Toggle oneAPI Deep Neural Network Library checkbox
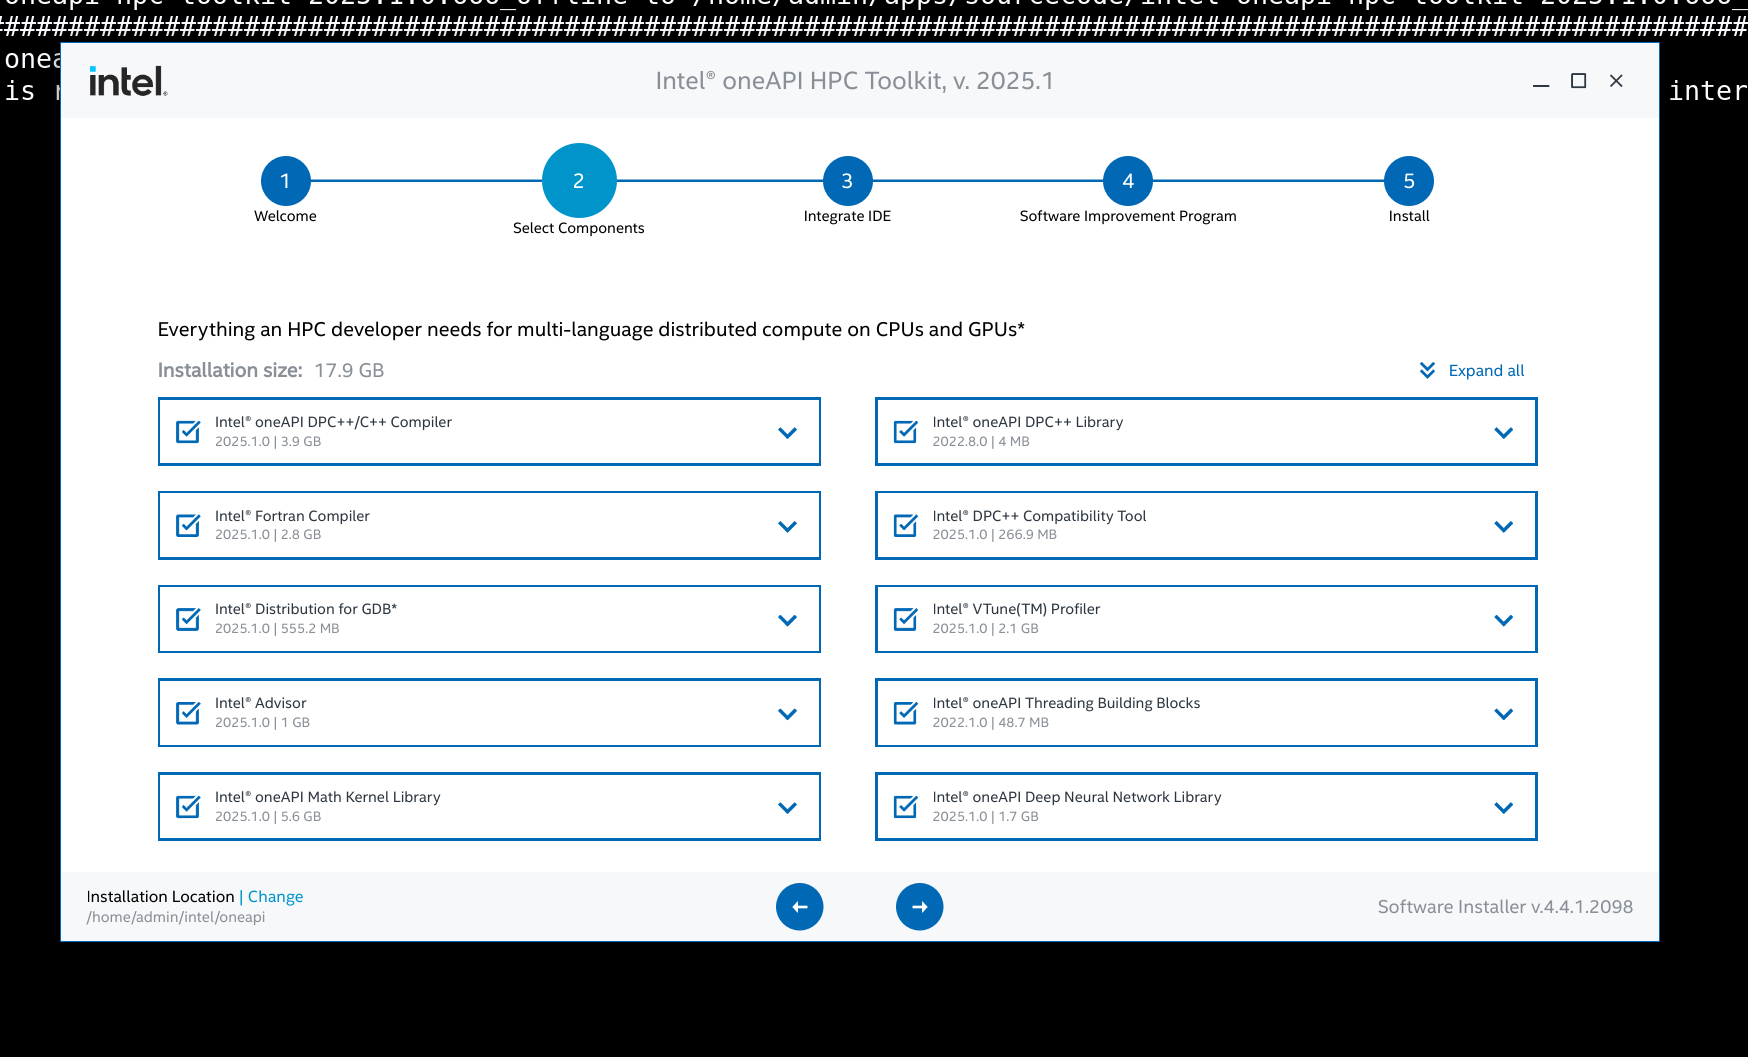The image size is (1748, 1057). coord(906,807)
